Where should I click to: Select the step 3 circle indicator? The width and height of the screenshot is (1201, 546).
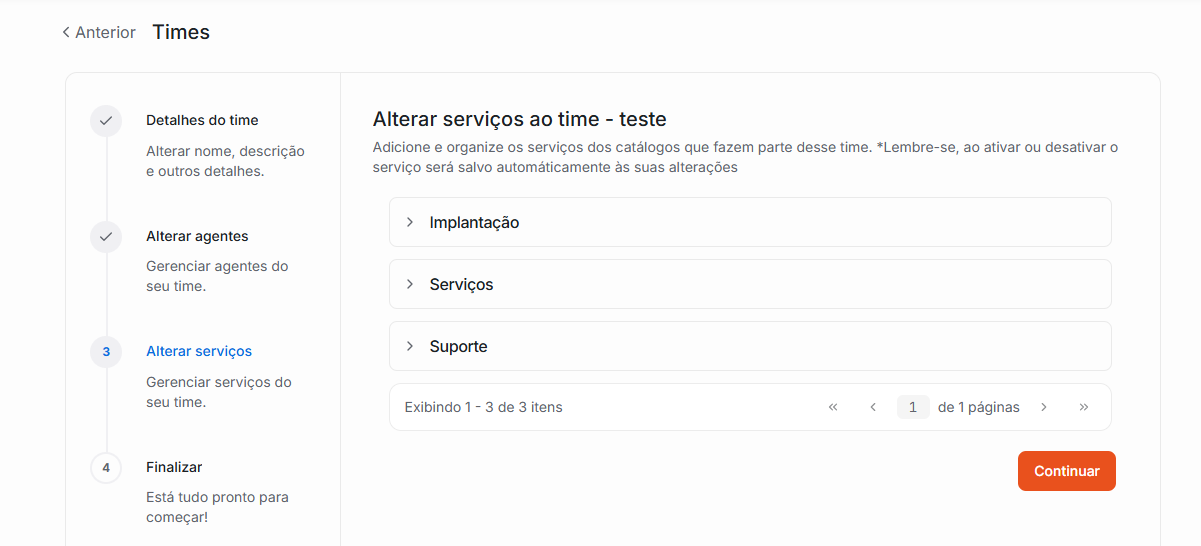(105, 352)
